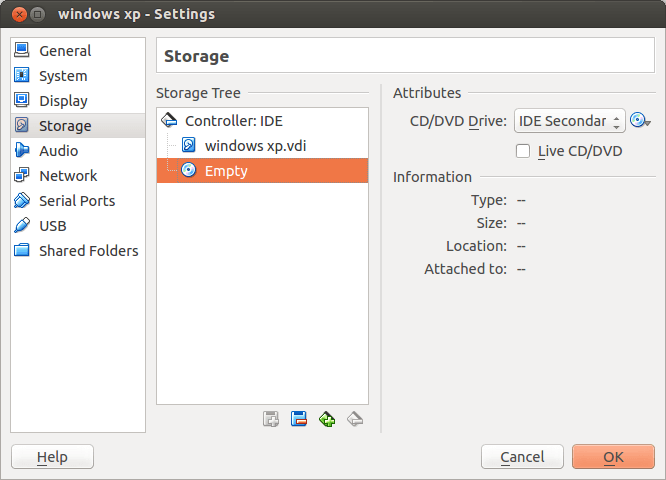This screenshot has width=666, height=480.
Task: Click the optical disc icon beside Empty
Action: [x=189, y=170]
